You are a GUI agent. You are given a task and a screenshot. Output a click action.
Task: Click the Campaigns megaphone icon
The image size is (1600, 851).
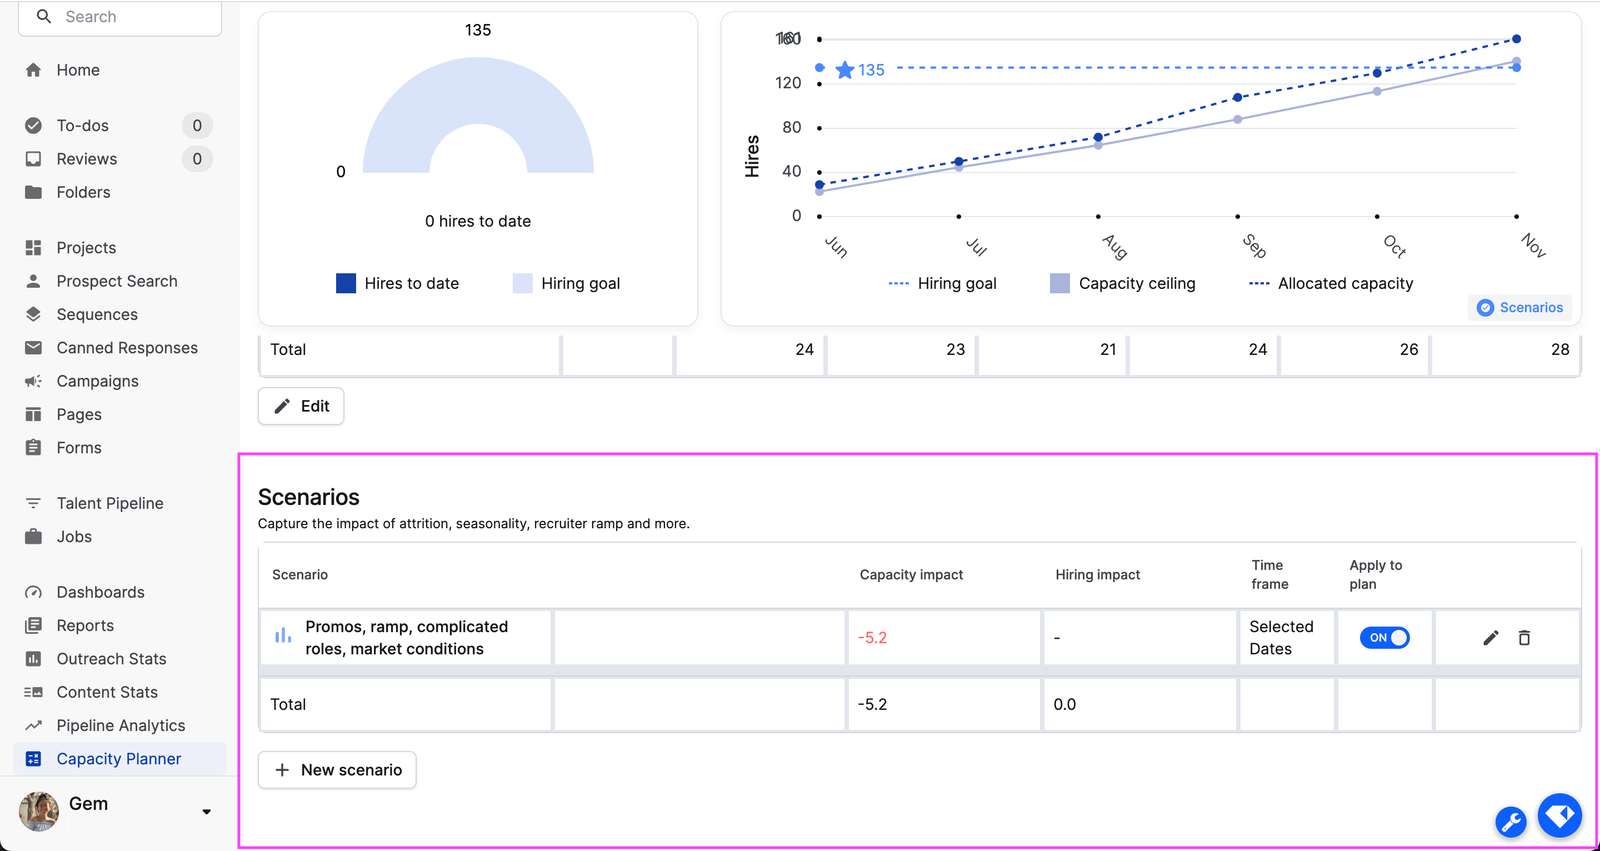pos(34,381)
